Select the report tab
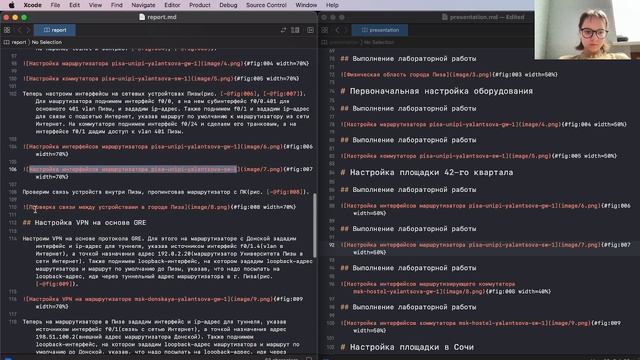 (x=55, y=30)
